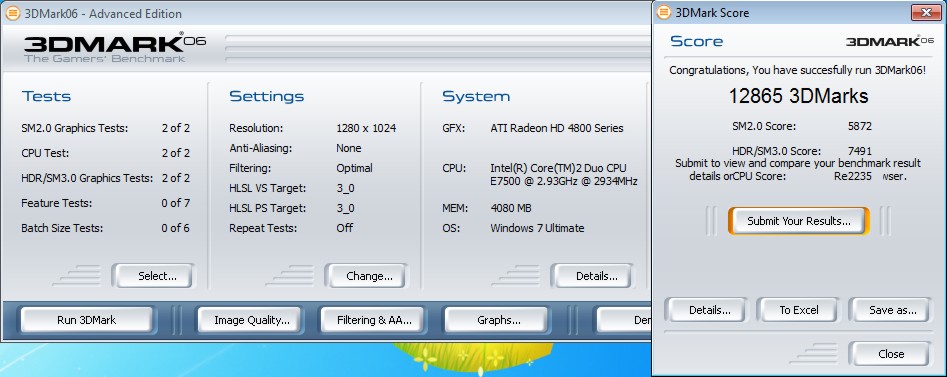Viewport: 947px width, 377px height.
Task: Open Image Quality options
Action: 252,320
